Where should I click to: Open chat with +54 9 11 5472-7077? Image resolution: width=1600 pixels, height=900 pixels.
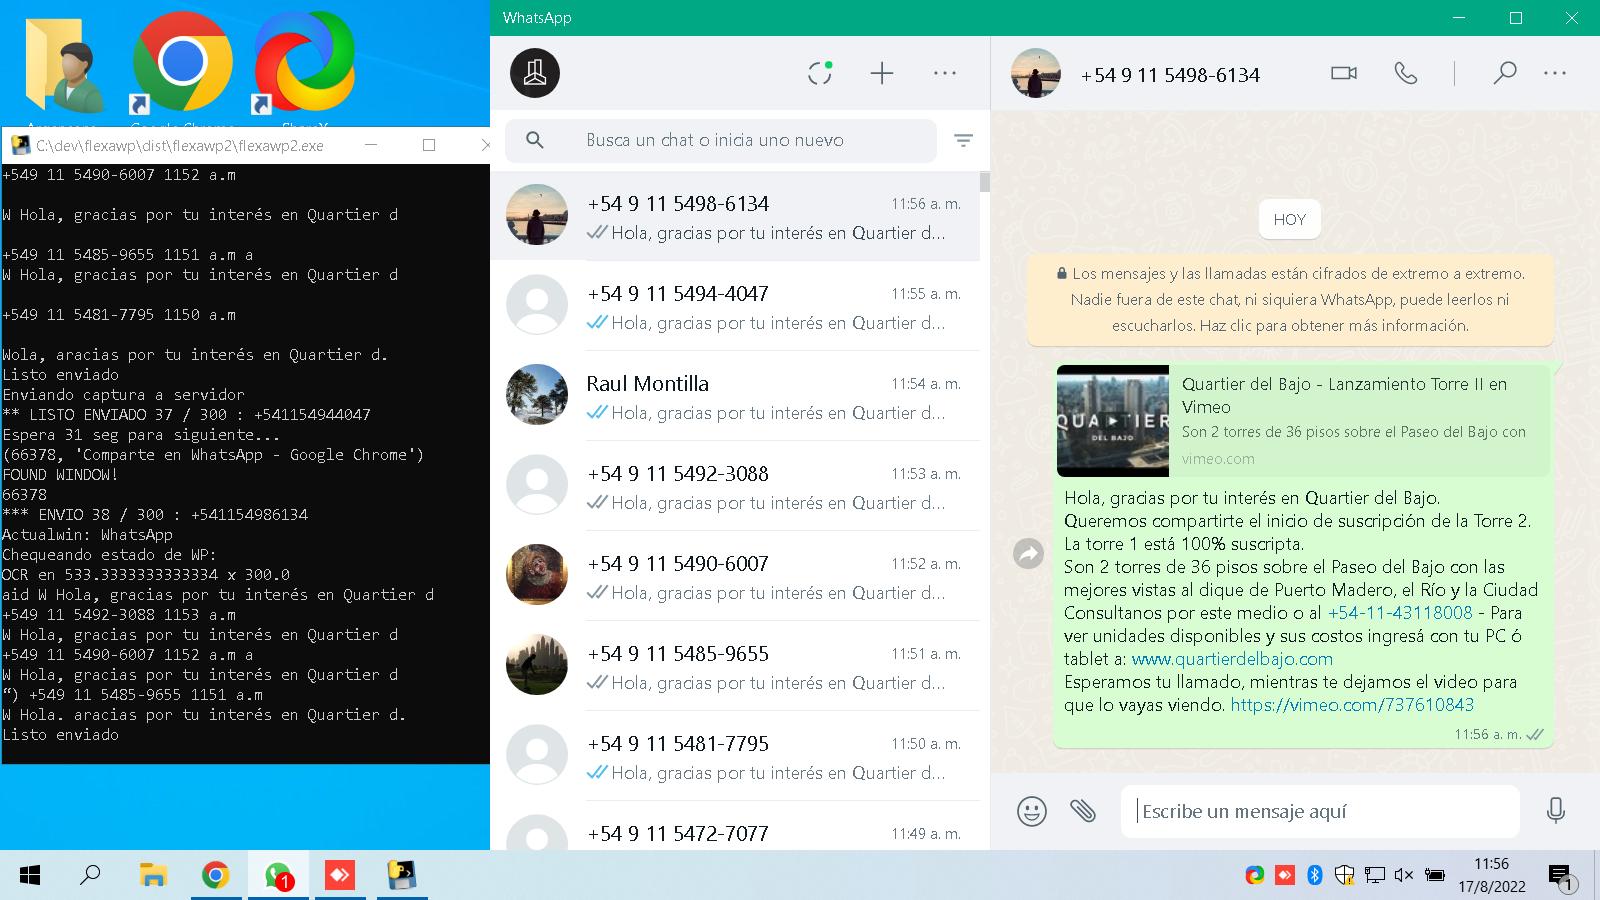pyautogui.click(x=735, y=826)
